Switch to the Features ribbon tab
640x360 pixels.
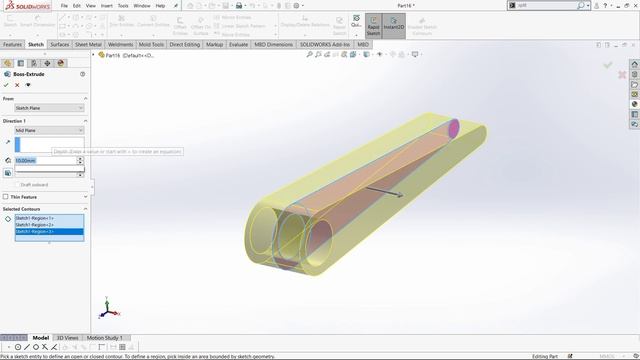click(12, 44)
